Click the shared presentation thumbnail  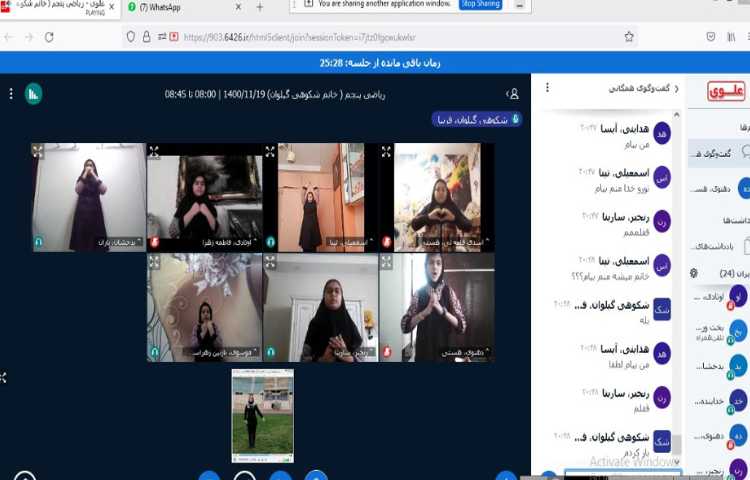[262, 415]
